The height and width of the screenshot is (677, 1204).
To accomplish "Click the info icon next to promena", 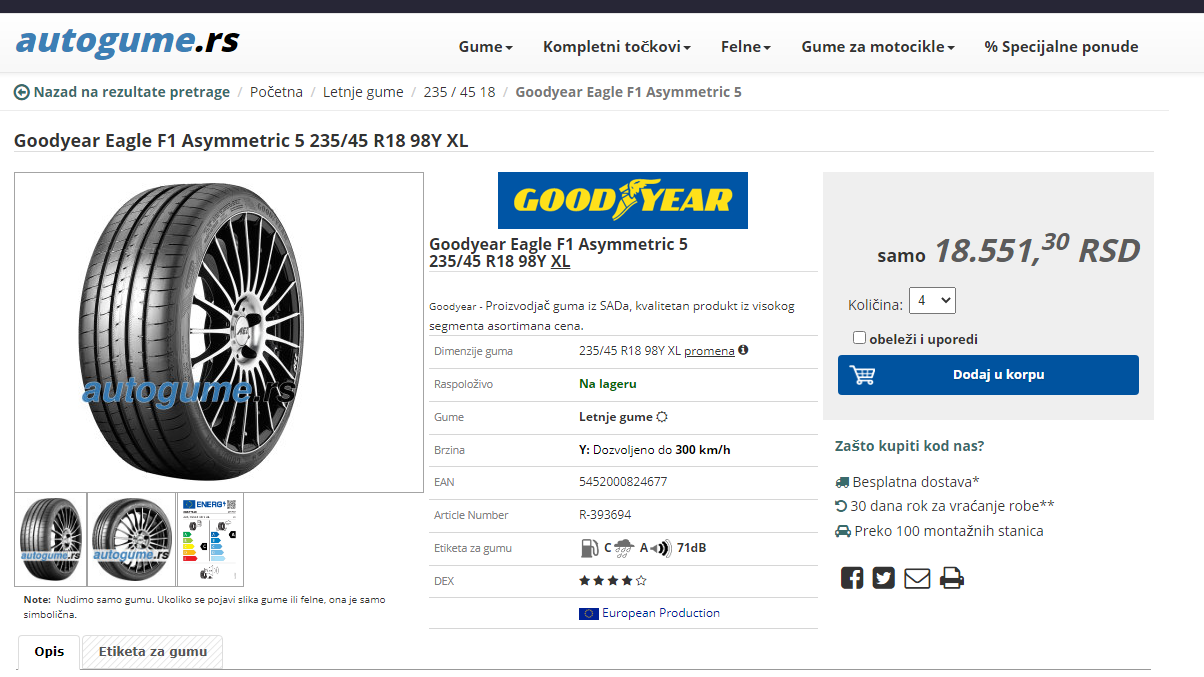I will click(x=743, y=350).
